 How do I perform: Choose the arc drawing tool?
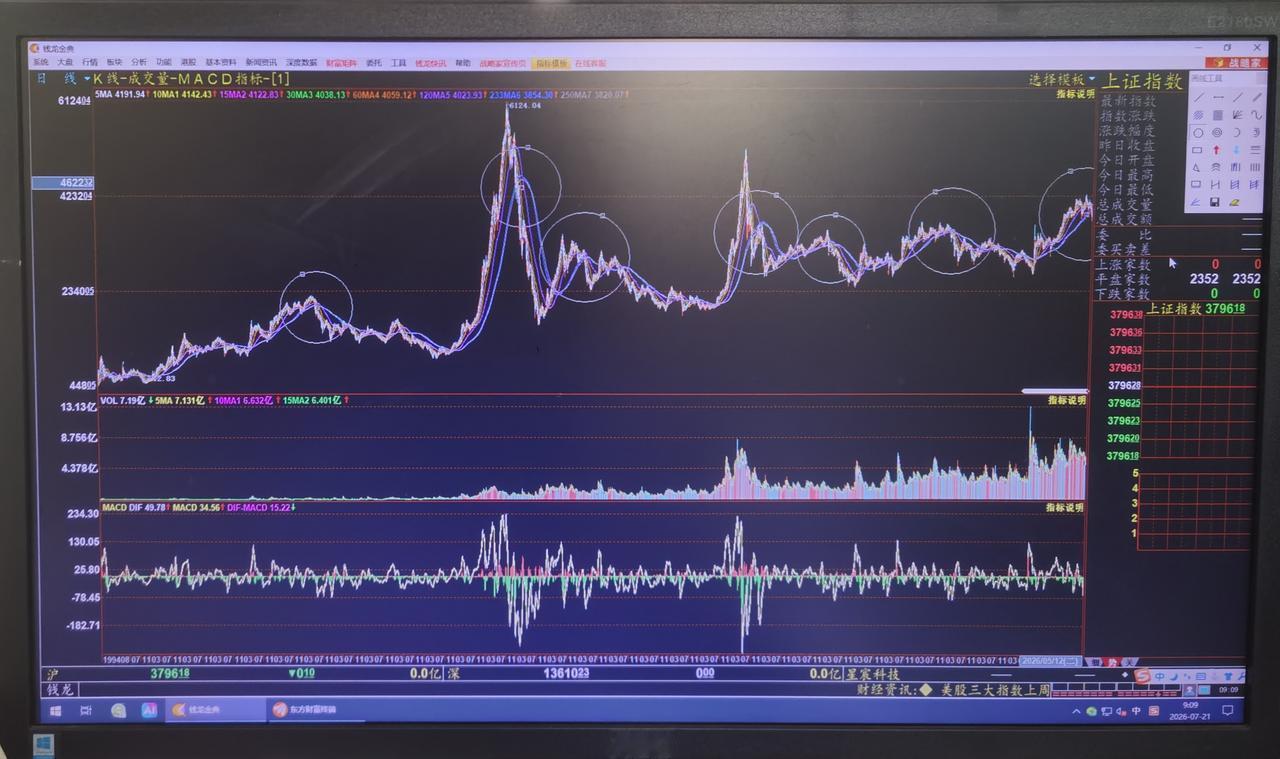[1237, 132]
